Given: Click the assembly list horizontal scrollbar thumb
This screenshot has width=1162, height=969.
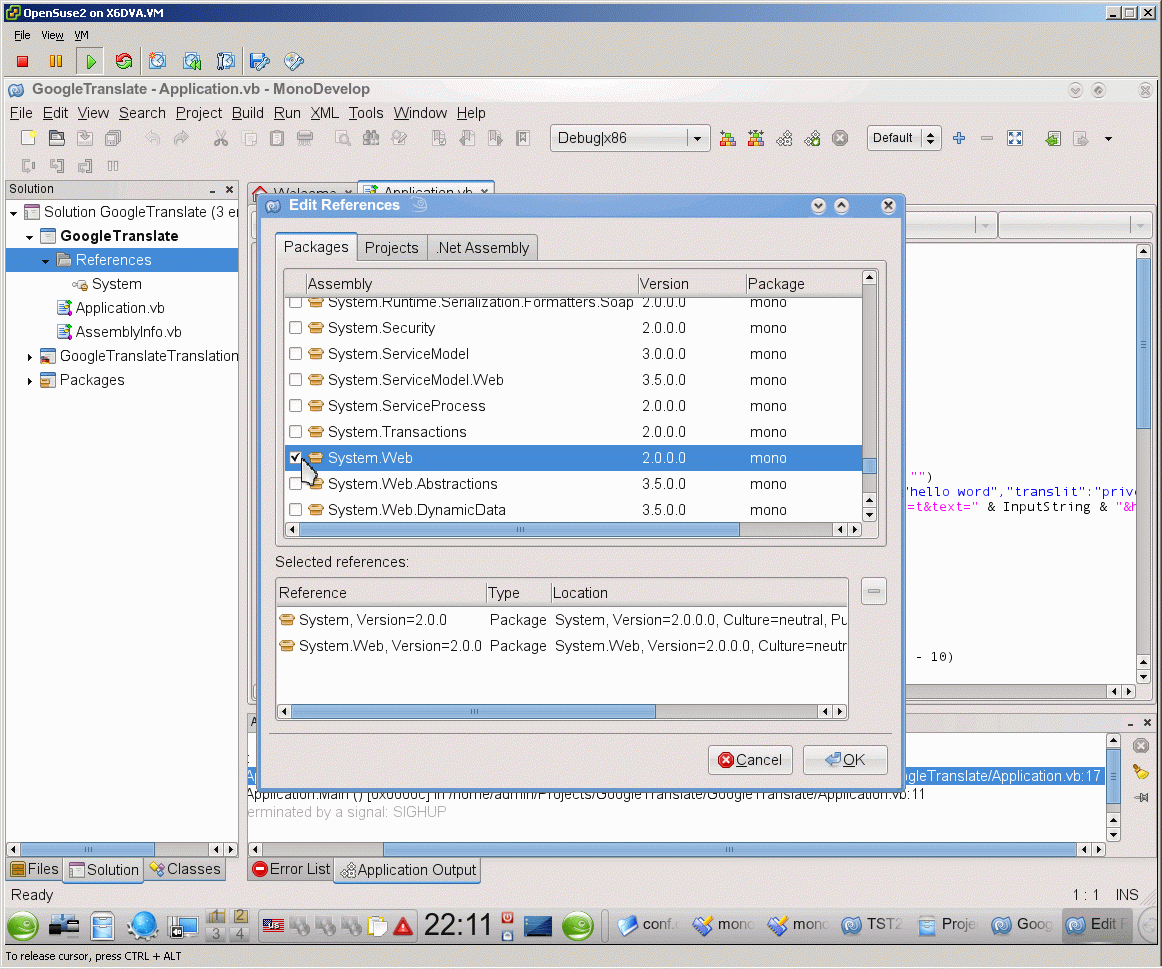Looking at the screenshot, I should [x=519, y=529].
